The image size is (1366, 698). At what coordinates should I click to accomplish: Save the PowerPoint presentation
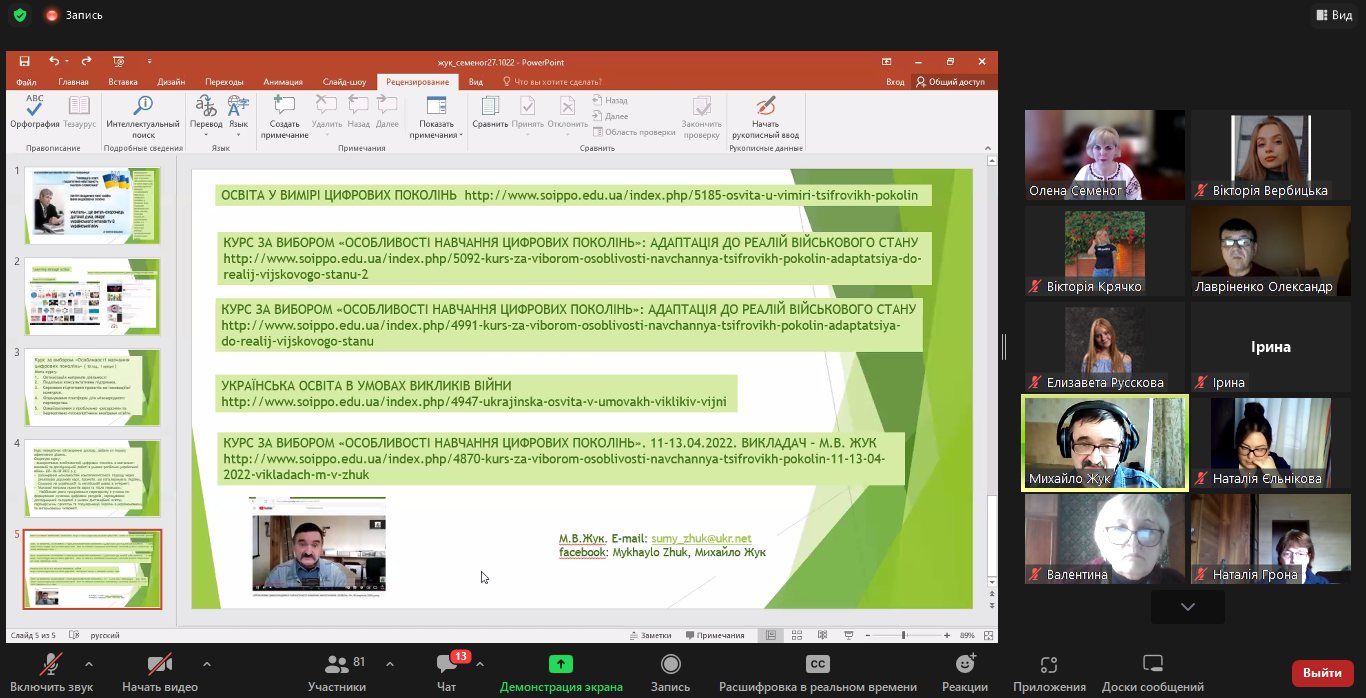coord(25,62)
